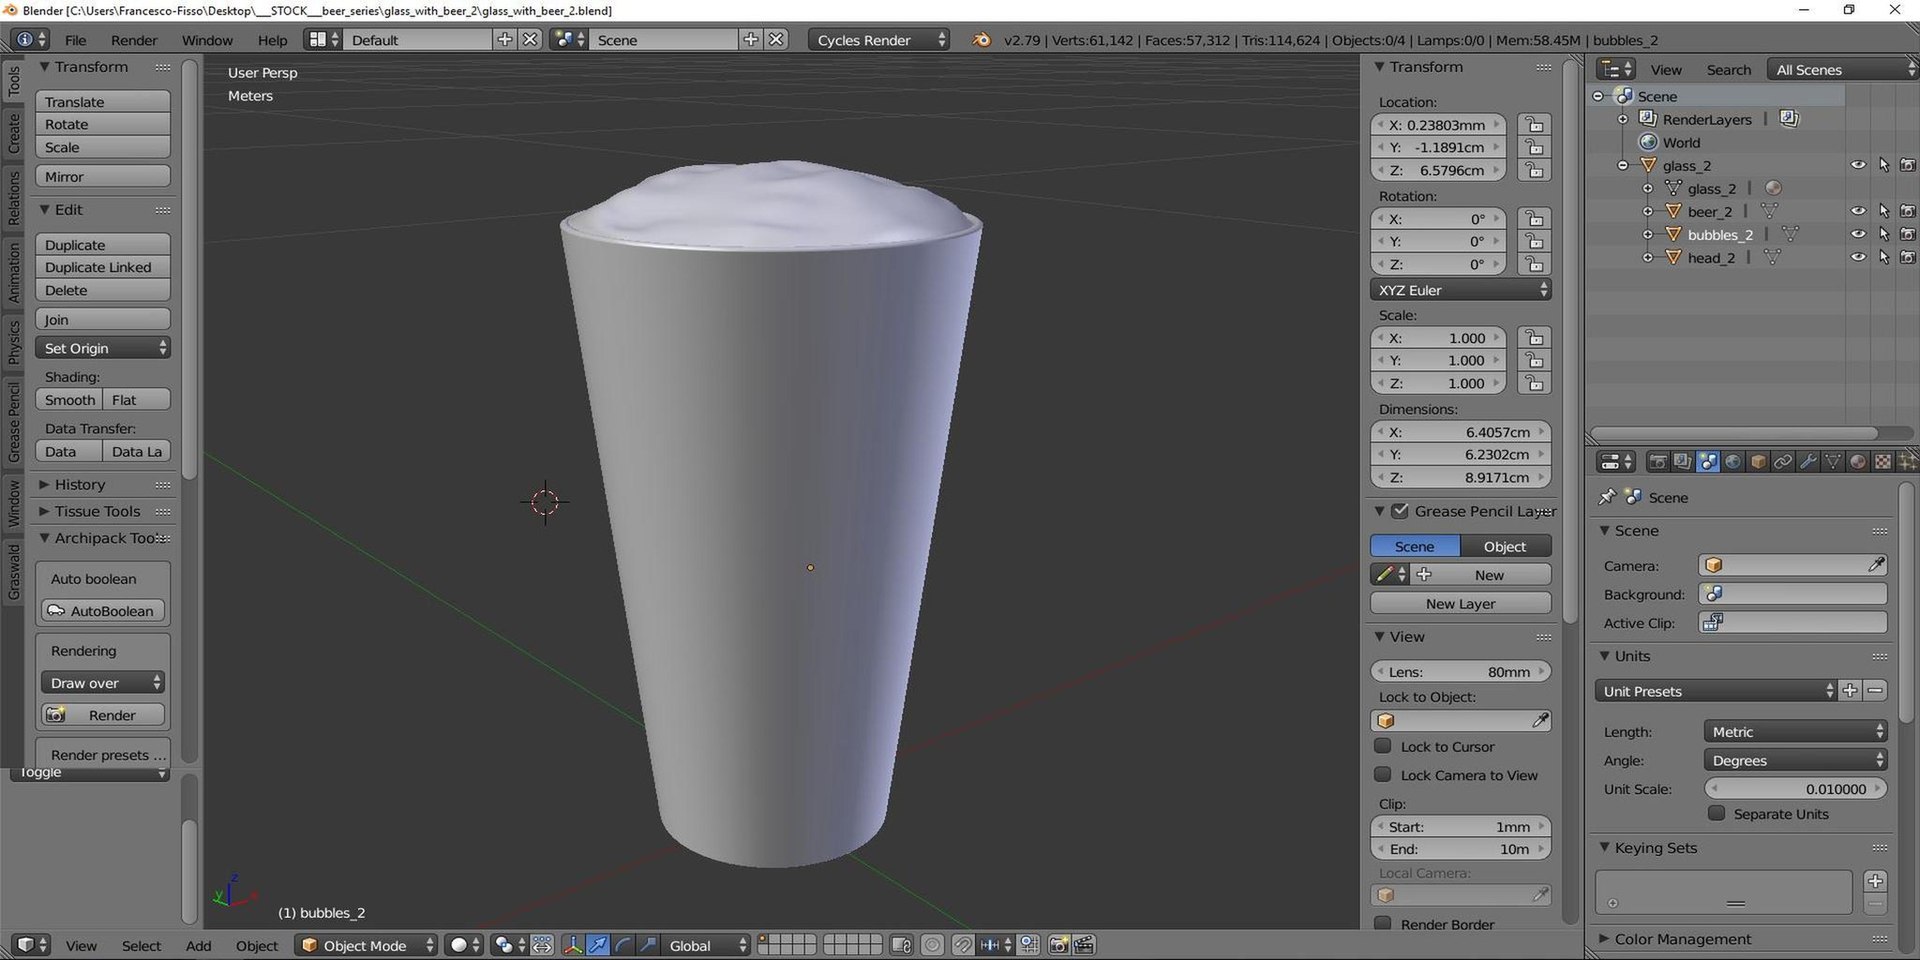
Task: Open the File menu
Action: coord(75,40)
